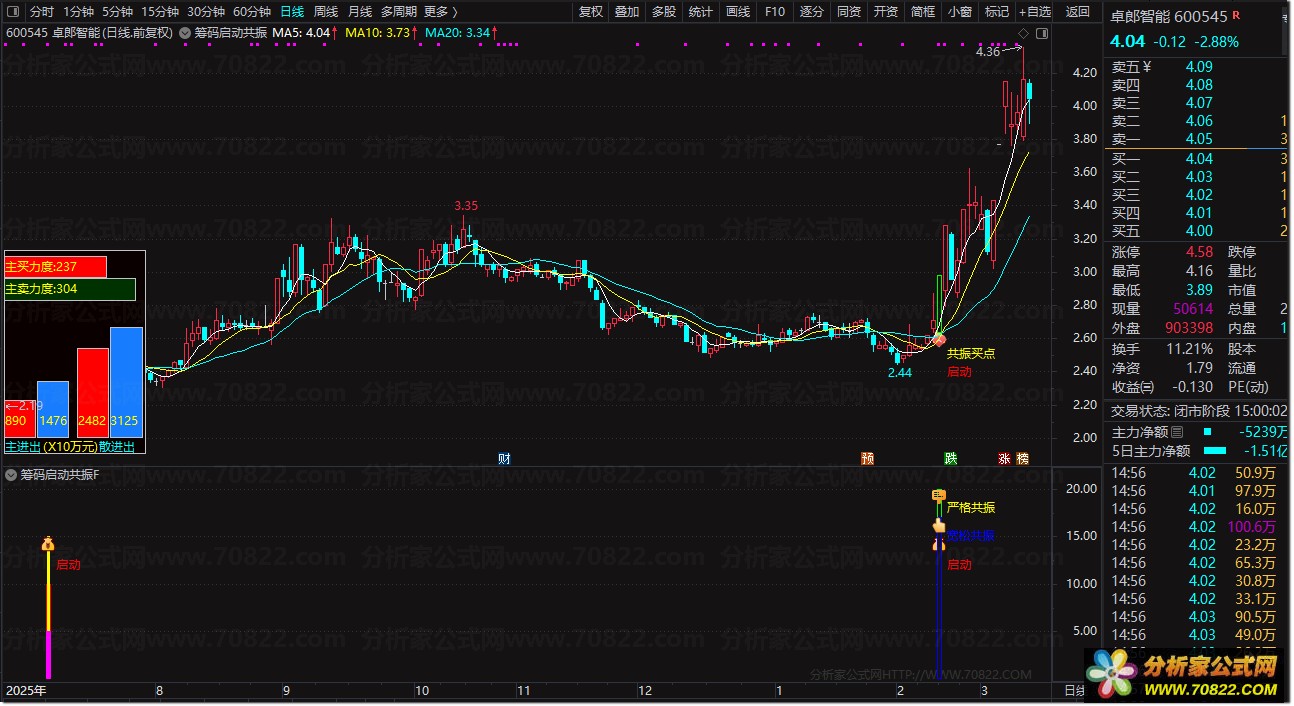Switch to 30分钟 period
This screenshot has height=706, width=1294.
click(x=206, y=12)
